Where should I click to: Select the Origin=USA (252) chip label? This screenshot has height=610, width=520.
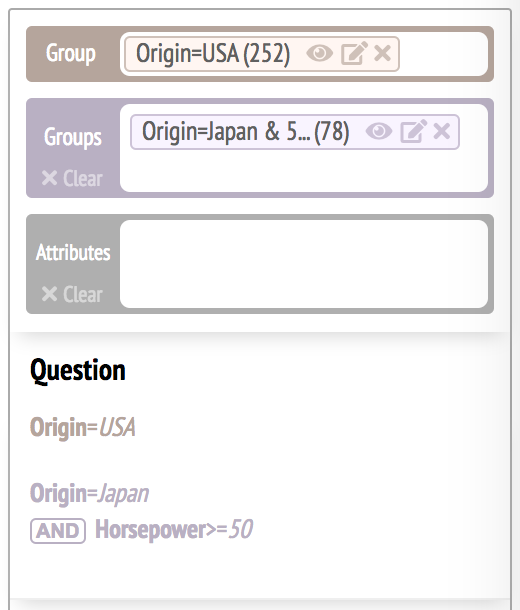213,53
